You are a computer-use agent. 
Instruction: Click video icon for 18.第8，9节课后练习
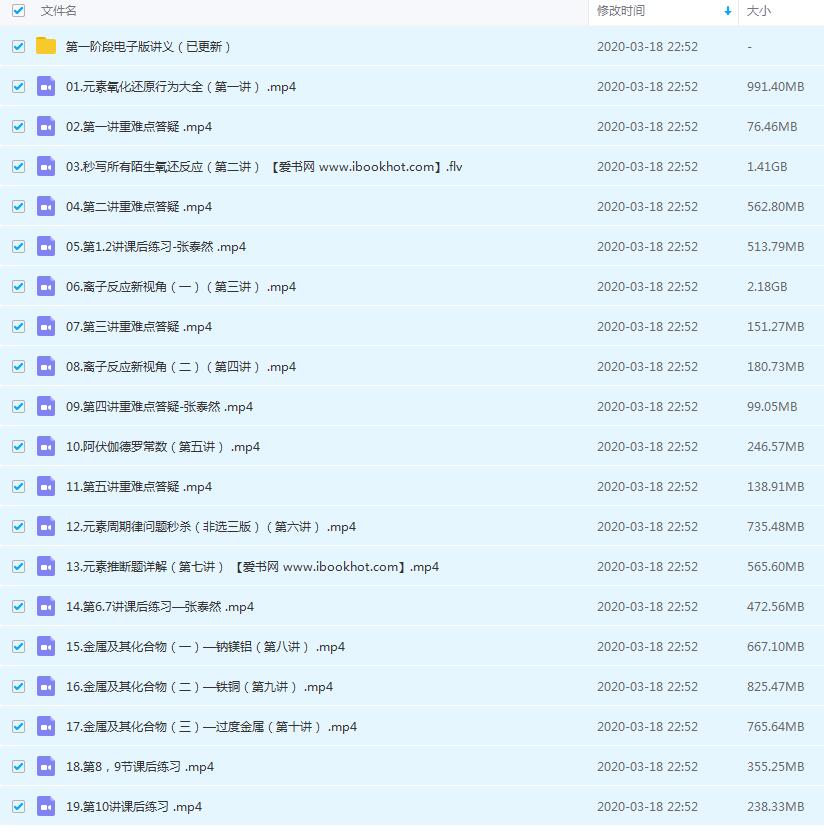click(x=46, y=766)
